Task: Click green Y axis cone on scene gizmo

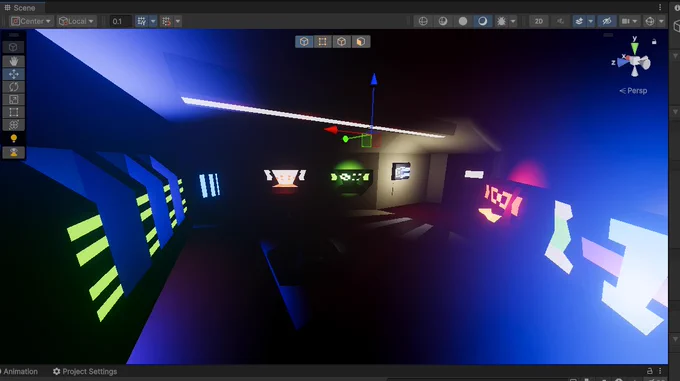Action: tap(634, 47)
